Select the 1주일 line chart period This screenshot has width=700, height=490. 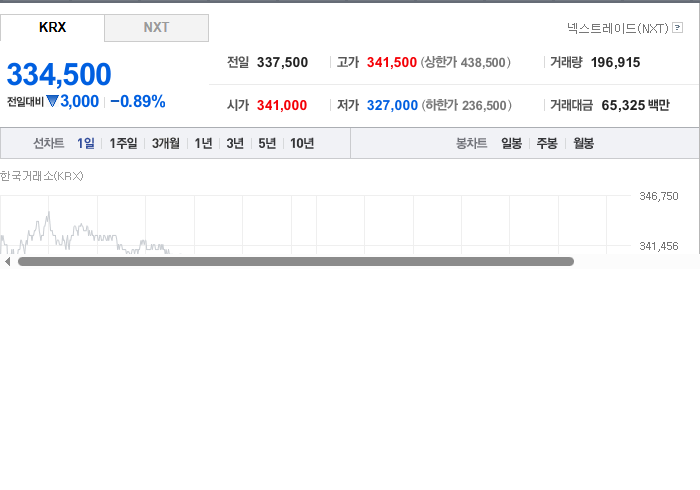pyautogui.click(x=123, y=143)
